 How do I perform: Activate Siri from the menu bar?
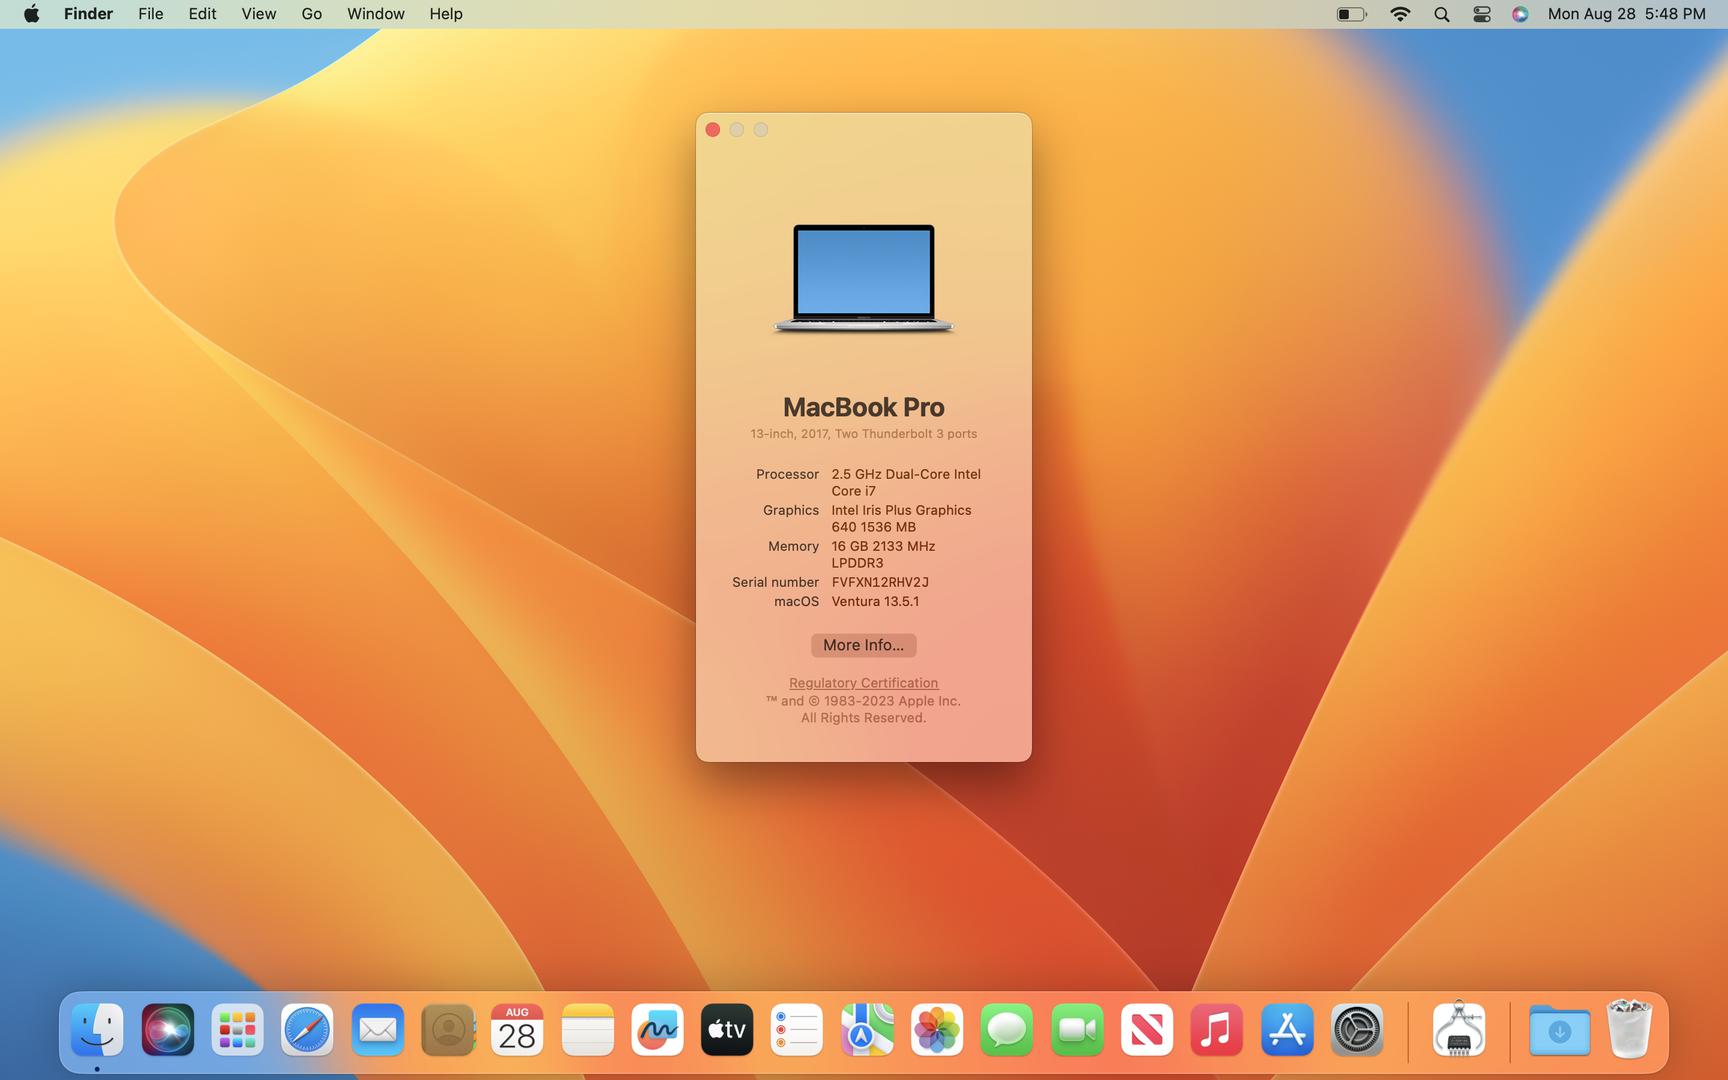point(1520,14)
